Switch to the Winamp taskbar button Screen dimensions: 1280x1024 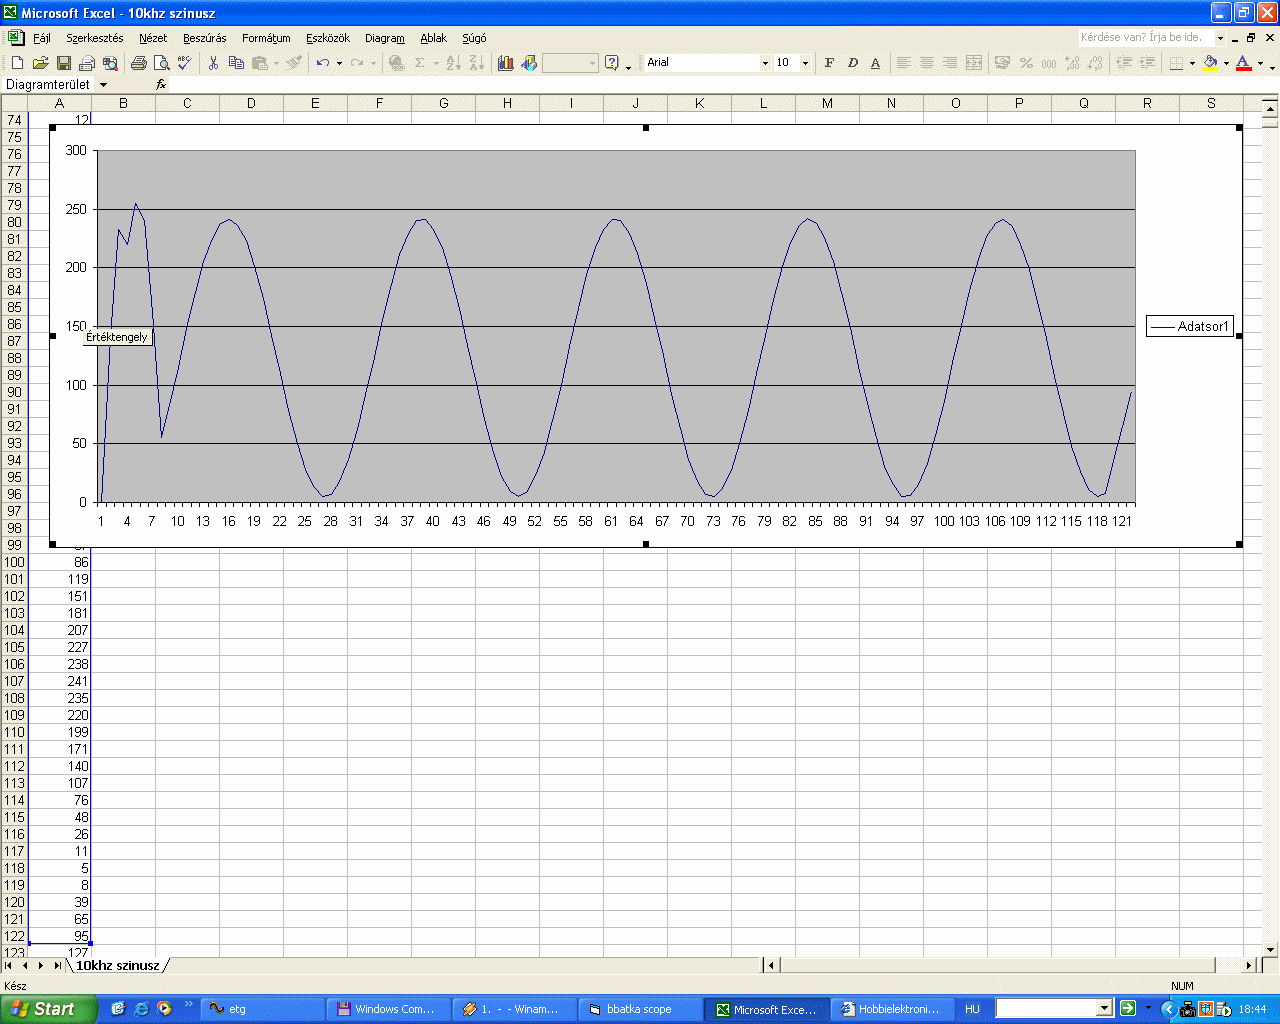[515, 1009]
